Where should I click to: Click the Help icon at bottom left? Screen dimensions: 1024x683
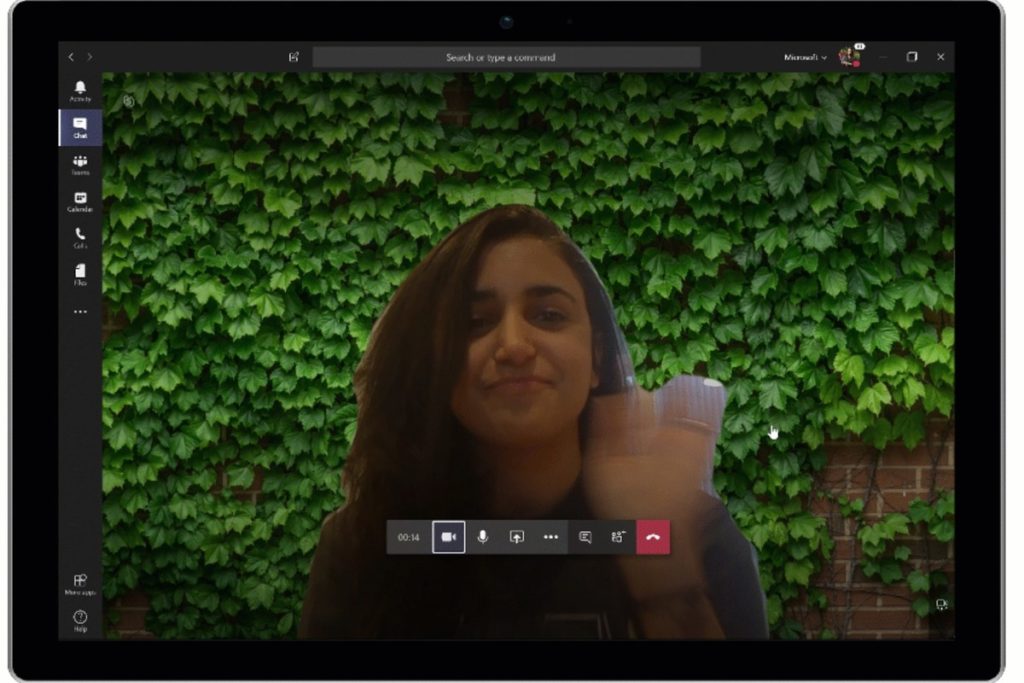point(80,621)
